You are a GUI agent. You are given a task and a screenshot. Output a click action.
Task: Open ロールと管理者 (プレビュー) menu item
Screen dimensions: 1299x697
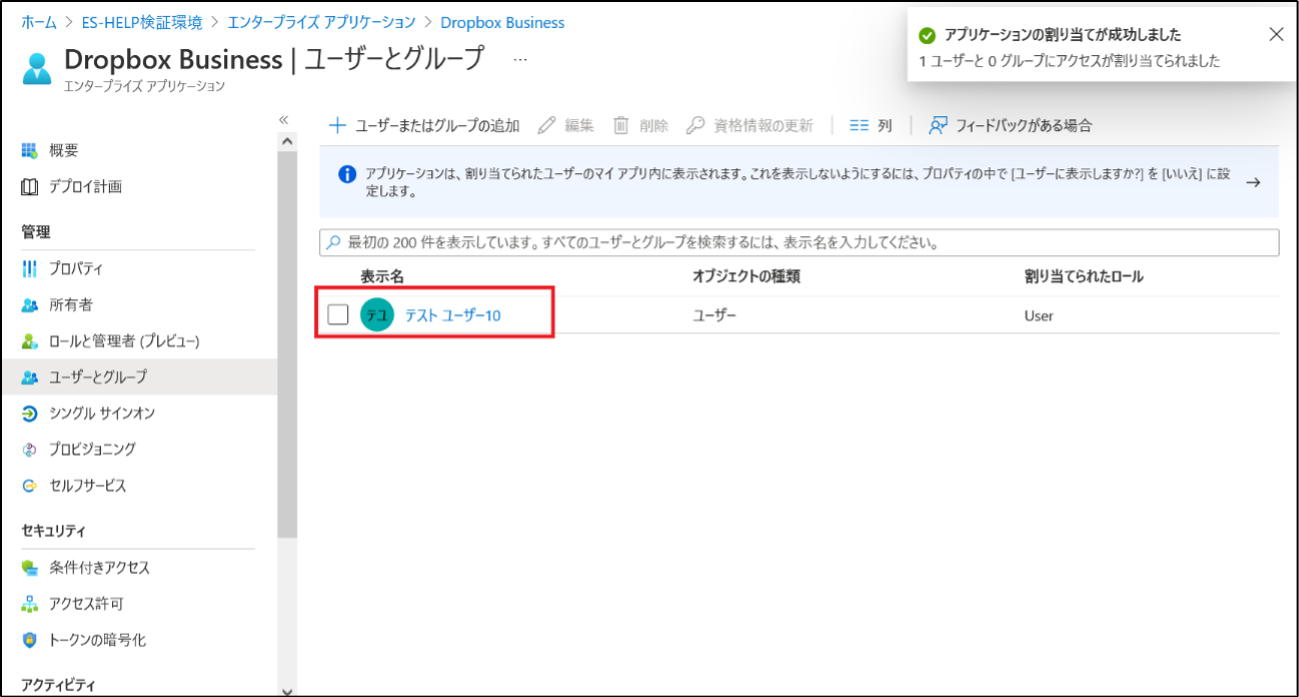pos(125,342)
